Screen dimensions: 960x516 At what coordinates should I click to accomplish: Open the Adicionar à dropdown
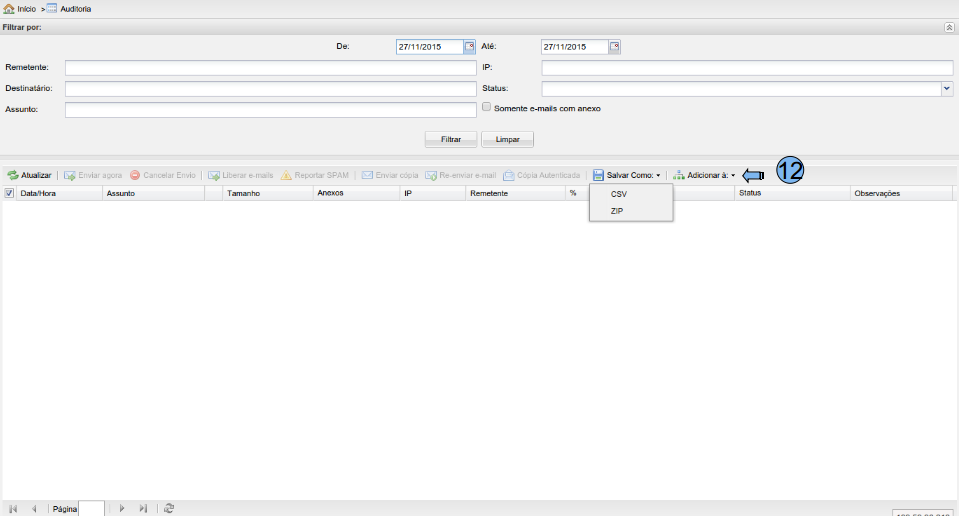click(x=705, y=175)
